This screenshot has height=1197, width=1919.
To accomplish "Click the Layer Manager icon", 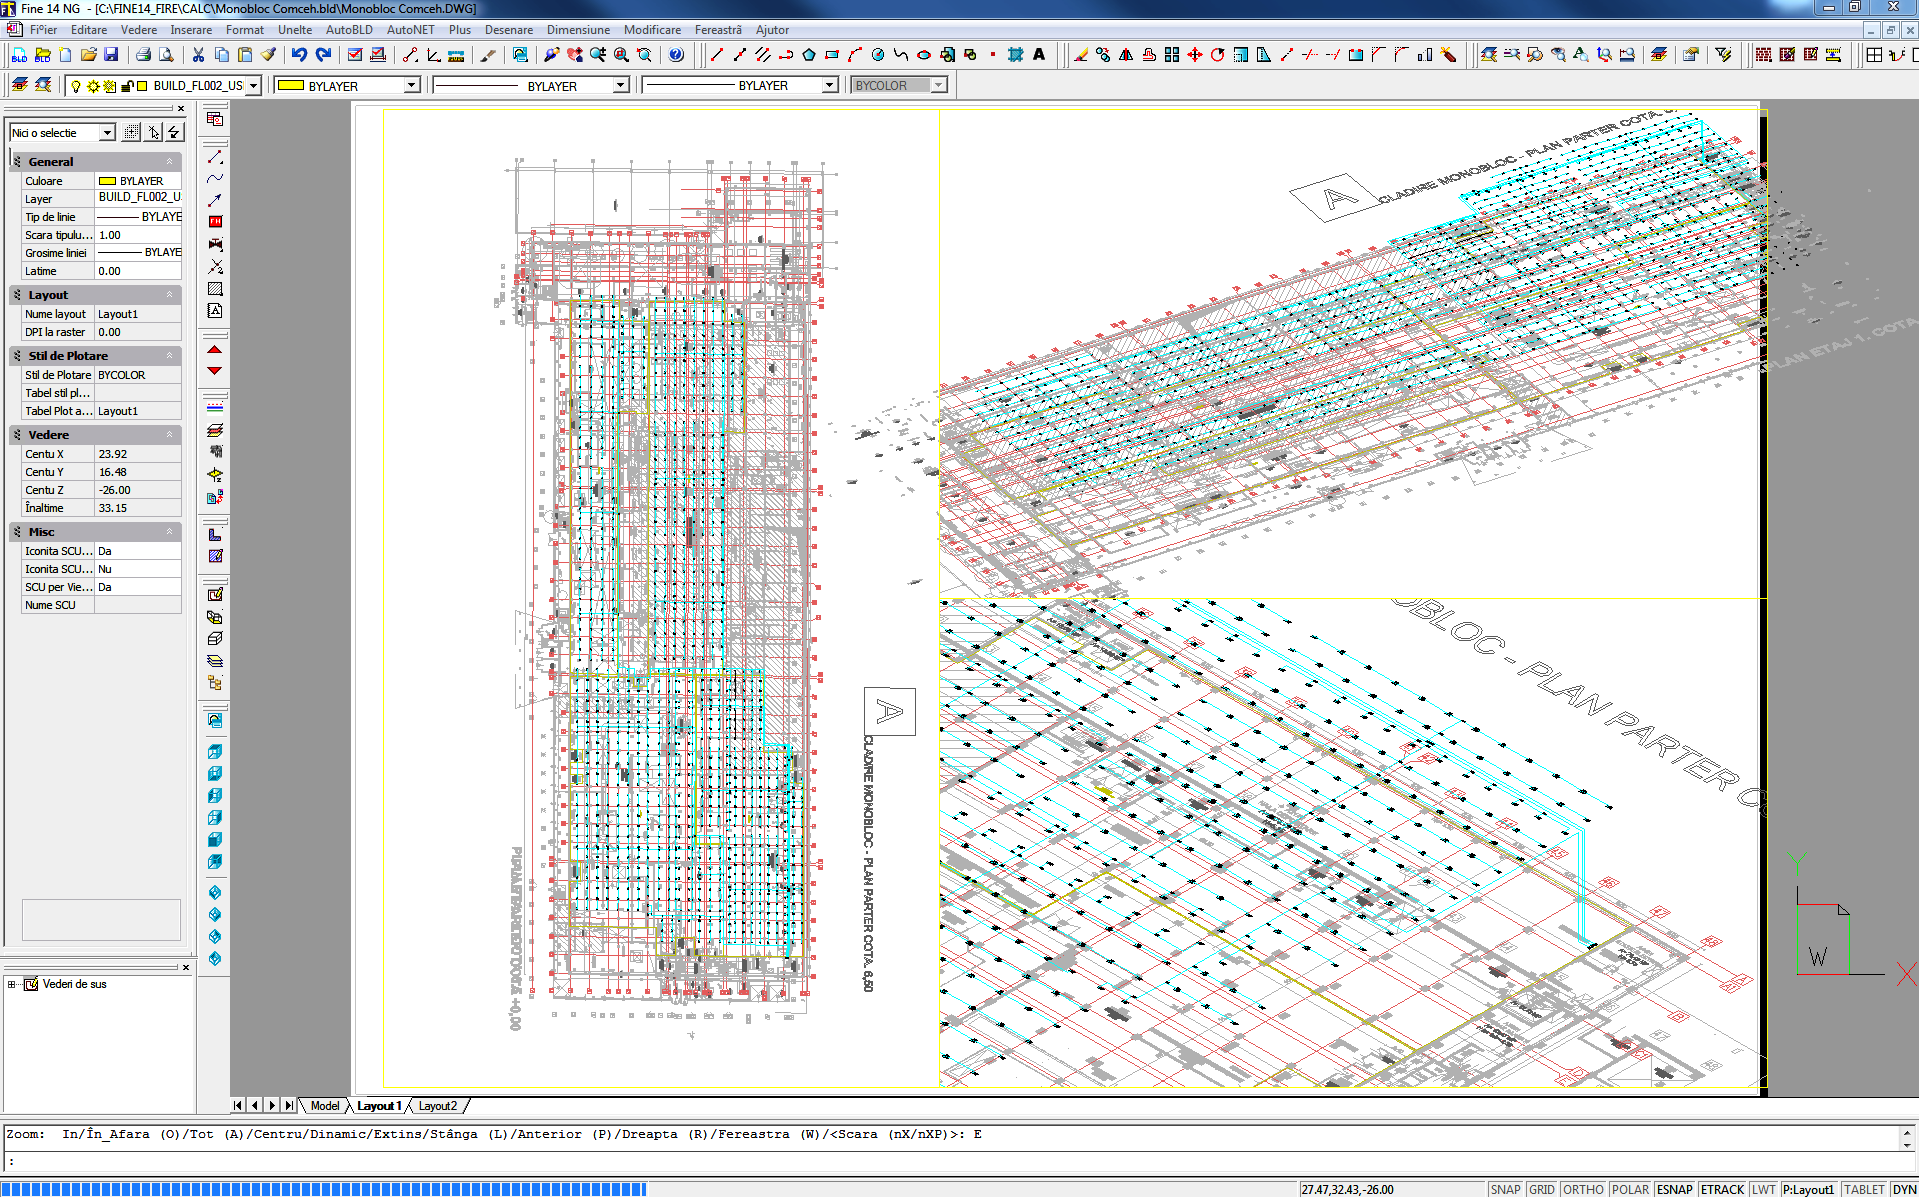I will point(19,85).
